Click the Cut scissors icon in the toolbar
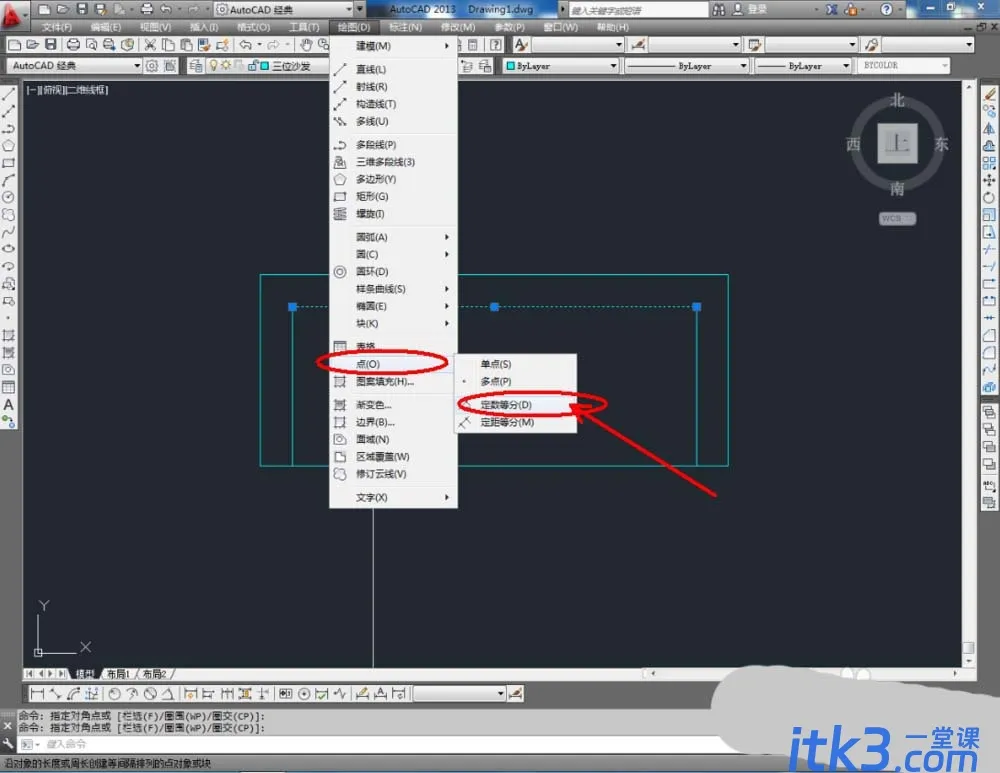Image resolution: width=1000 pixels, height=773 pixels. (150, 45)
